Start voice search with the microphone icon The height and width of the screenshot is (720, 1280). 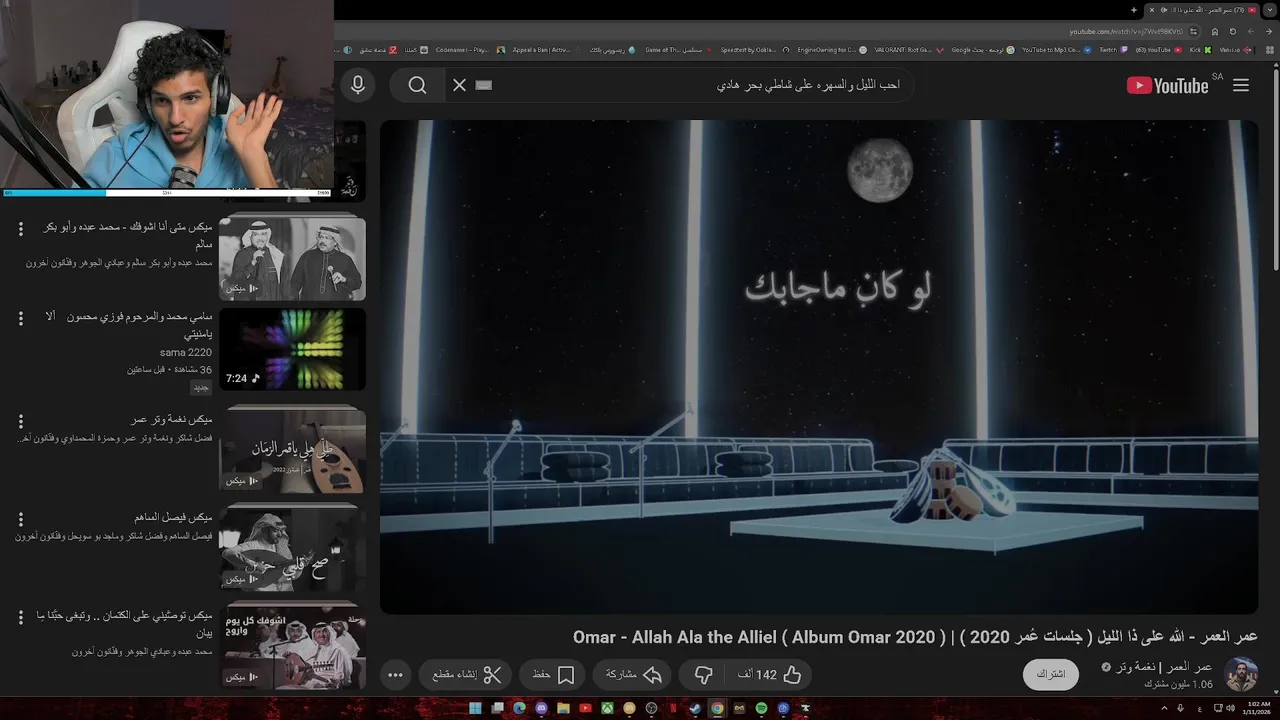(x=357, y=85)
